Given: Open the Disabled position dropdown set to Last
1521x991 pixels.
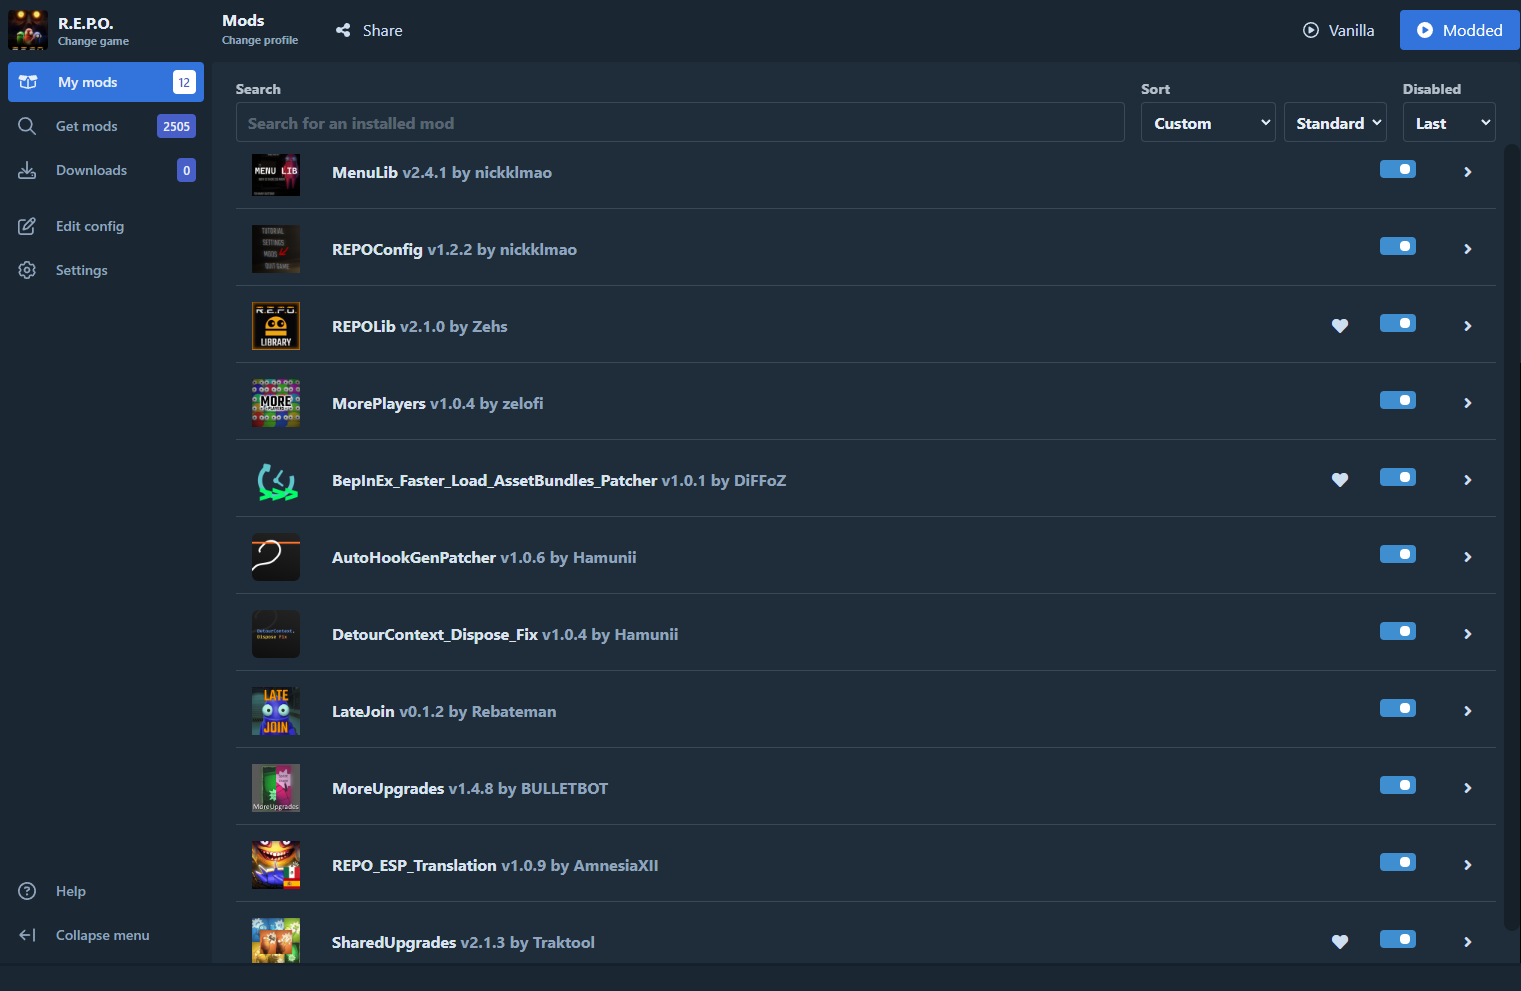Looking at the screenshot, I should point(1449,122).
